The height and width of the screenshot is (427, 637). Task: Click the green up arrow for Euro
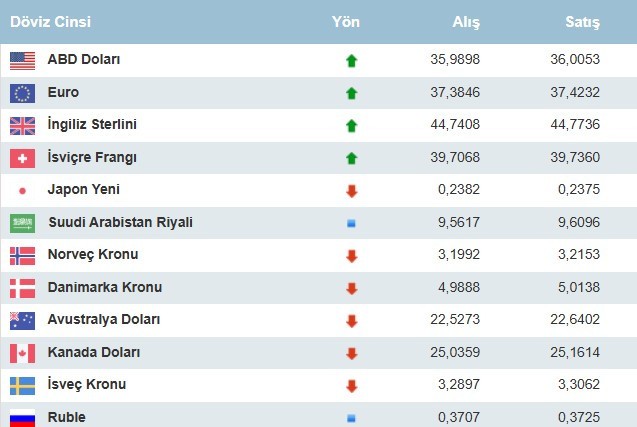[351, 93]
